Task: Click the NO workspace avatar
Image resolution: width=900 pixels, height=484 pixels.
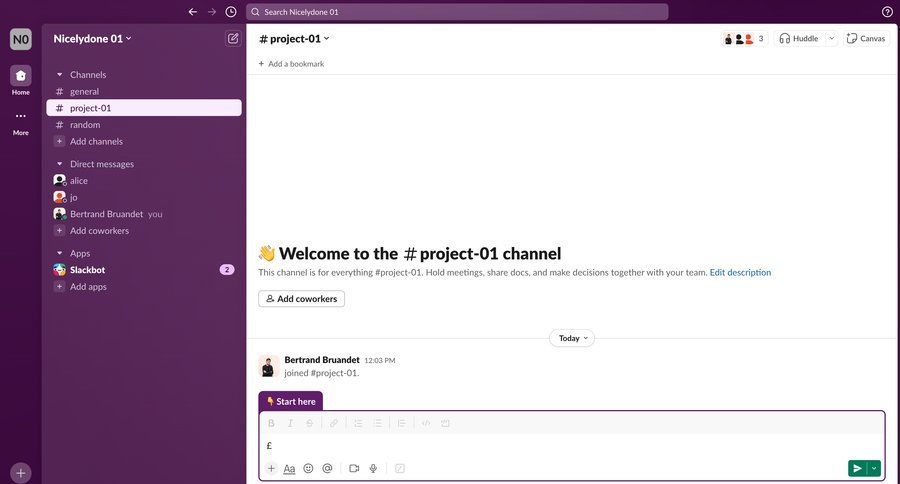Action: (x=21, y=39)
